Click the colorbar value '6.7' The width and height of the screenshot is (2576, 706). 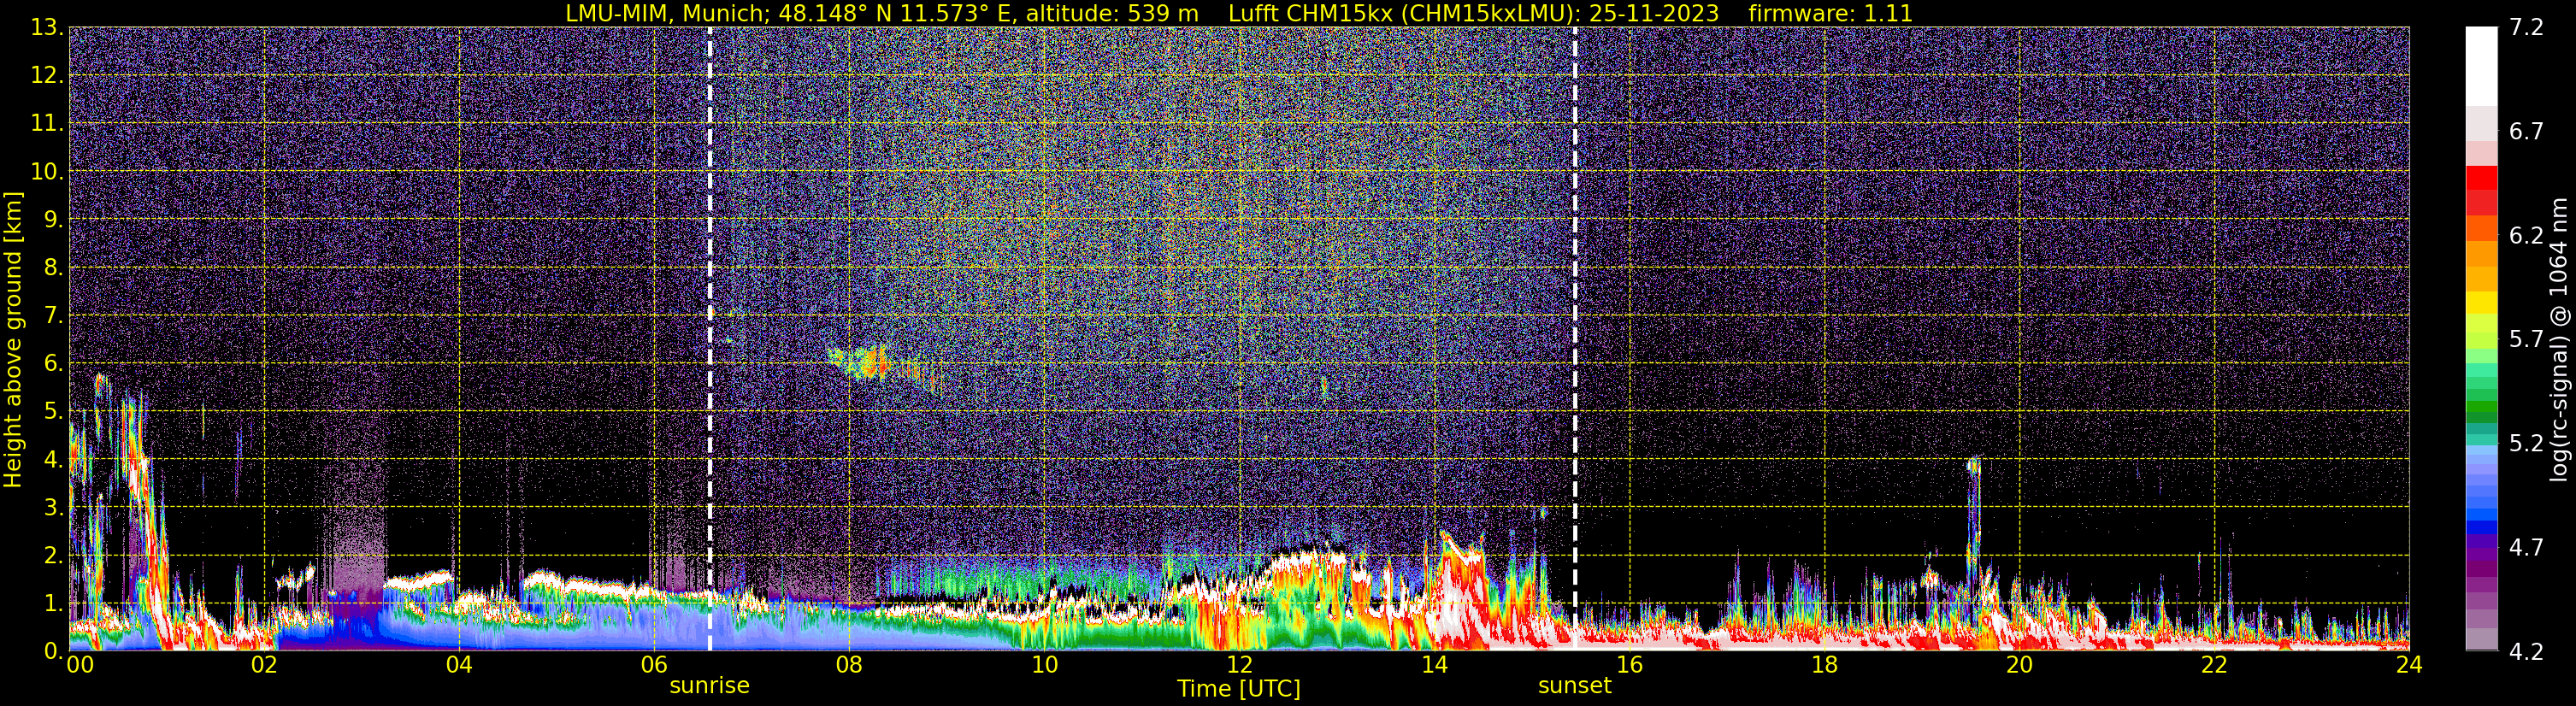coord(2526,131)
